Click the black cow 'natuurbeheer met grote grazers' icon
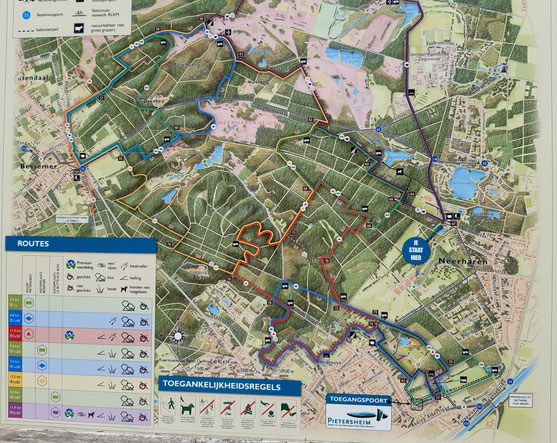This screenshot has width=557, height=443. (x=79, y=28)
